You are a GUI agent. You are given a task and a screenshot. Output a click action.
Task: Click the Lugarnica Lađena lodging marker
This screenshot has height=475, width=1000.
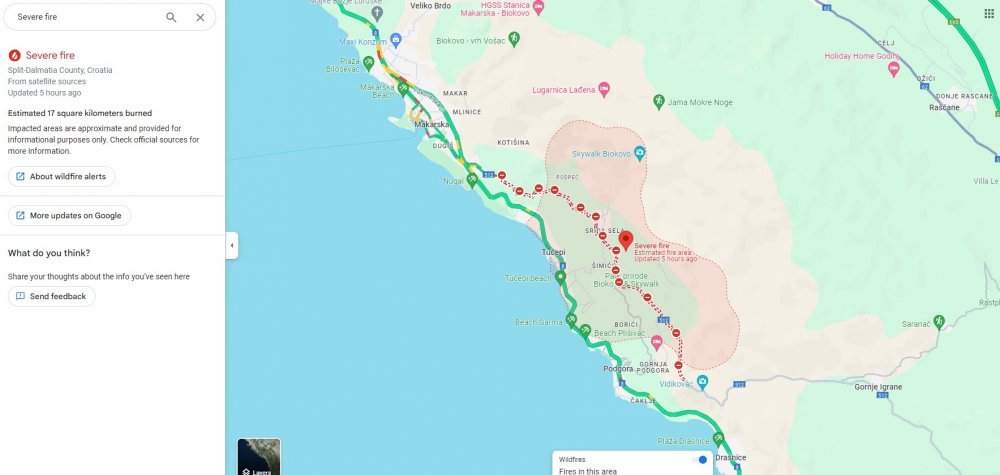coord(604,89)
